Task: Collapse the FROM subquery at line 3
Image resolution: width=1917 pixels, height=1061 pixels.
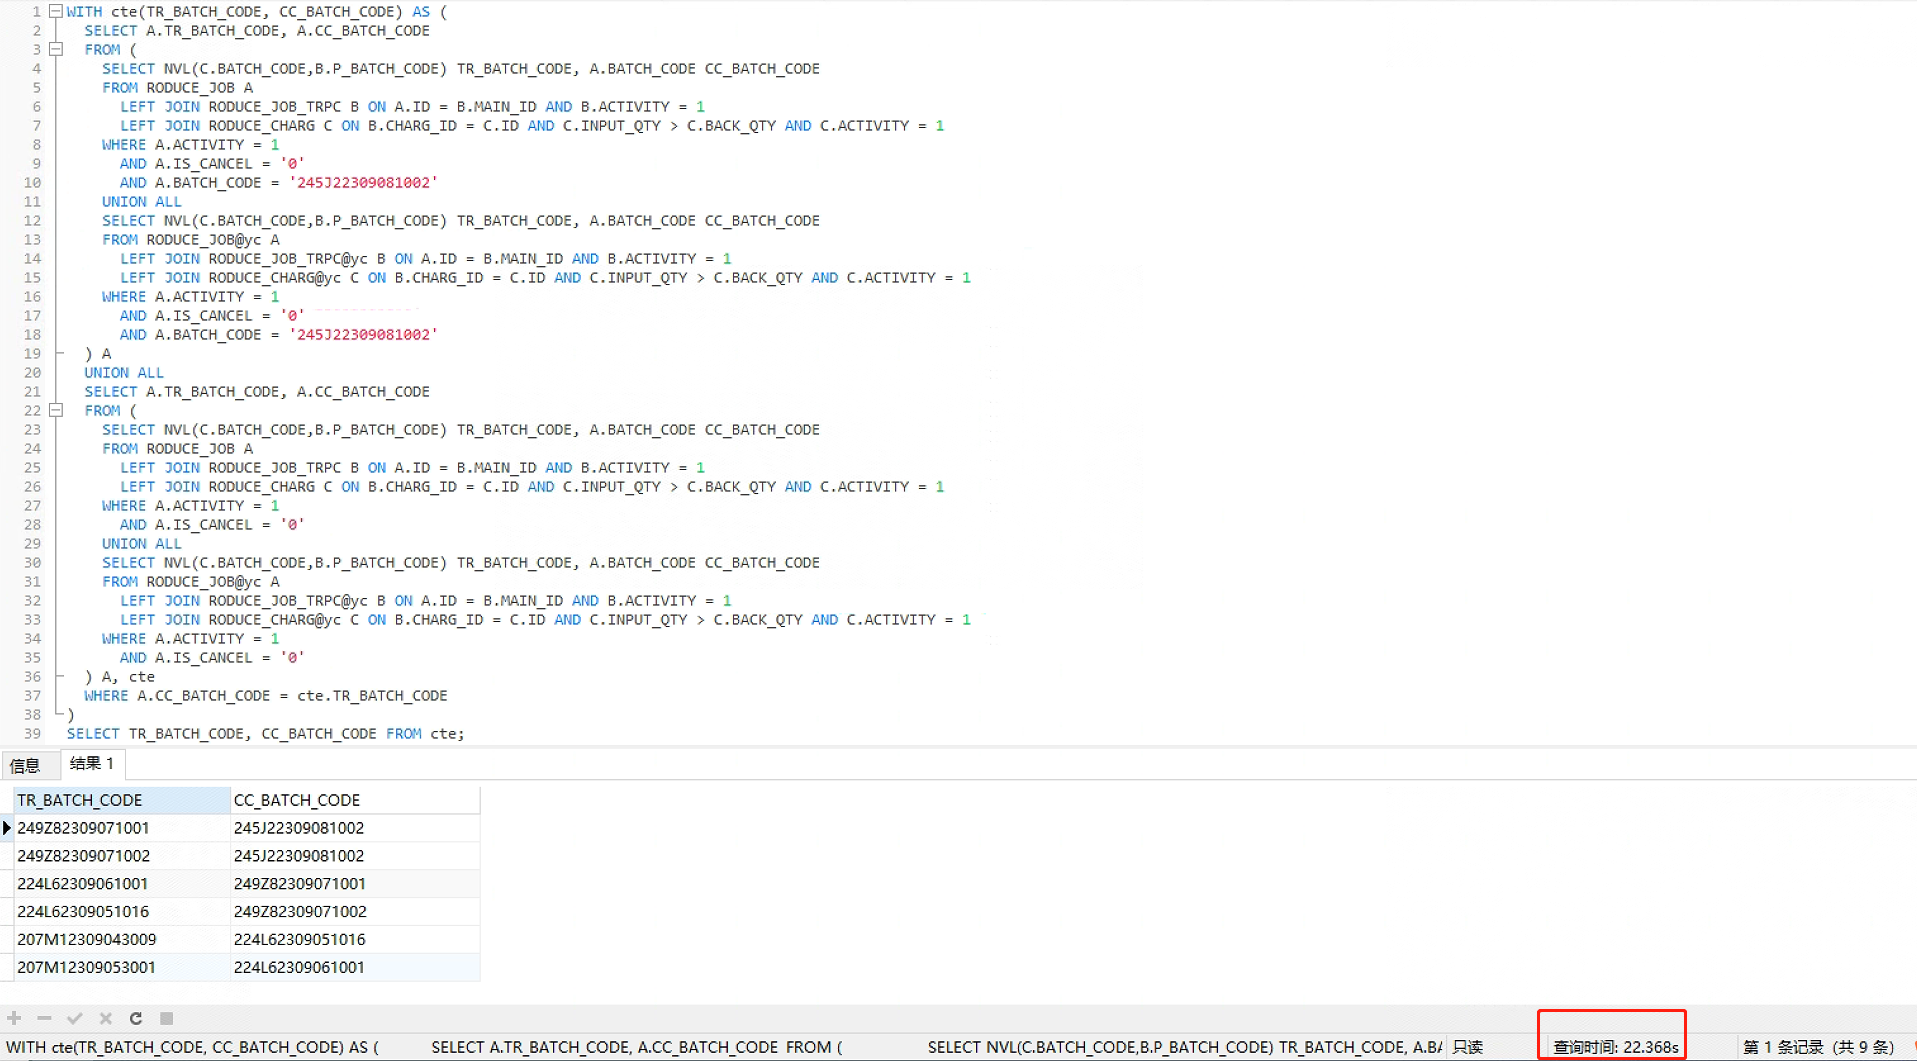Action: click(x=56, y=49)
